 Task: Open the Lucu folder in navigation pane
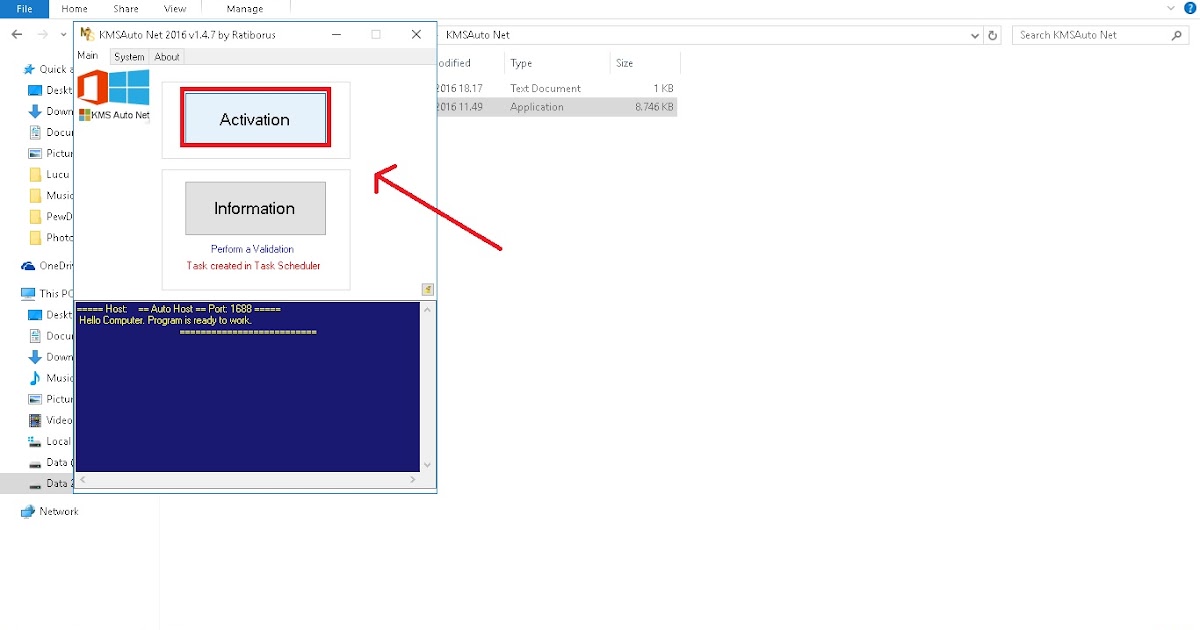point(50,174)
